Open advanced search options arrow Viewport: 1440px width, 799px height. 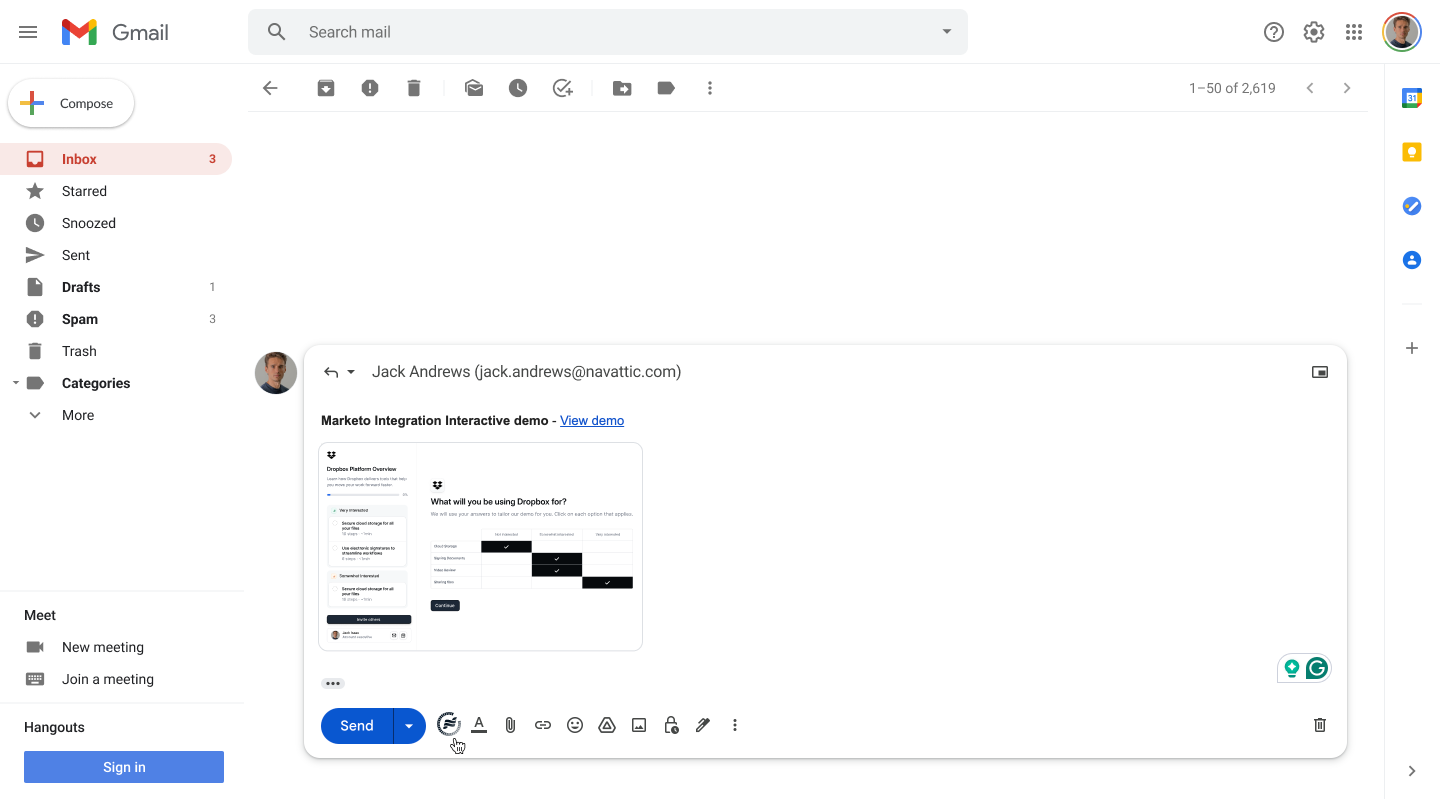[946, 31]
